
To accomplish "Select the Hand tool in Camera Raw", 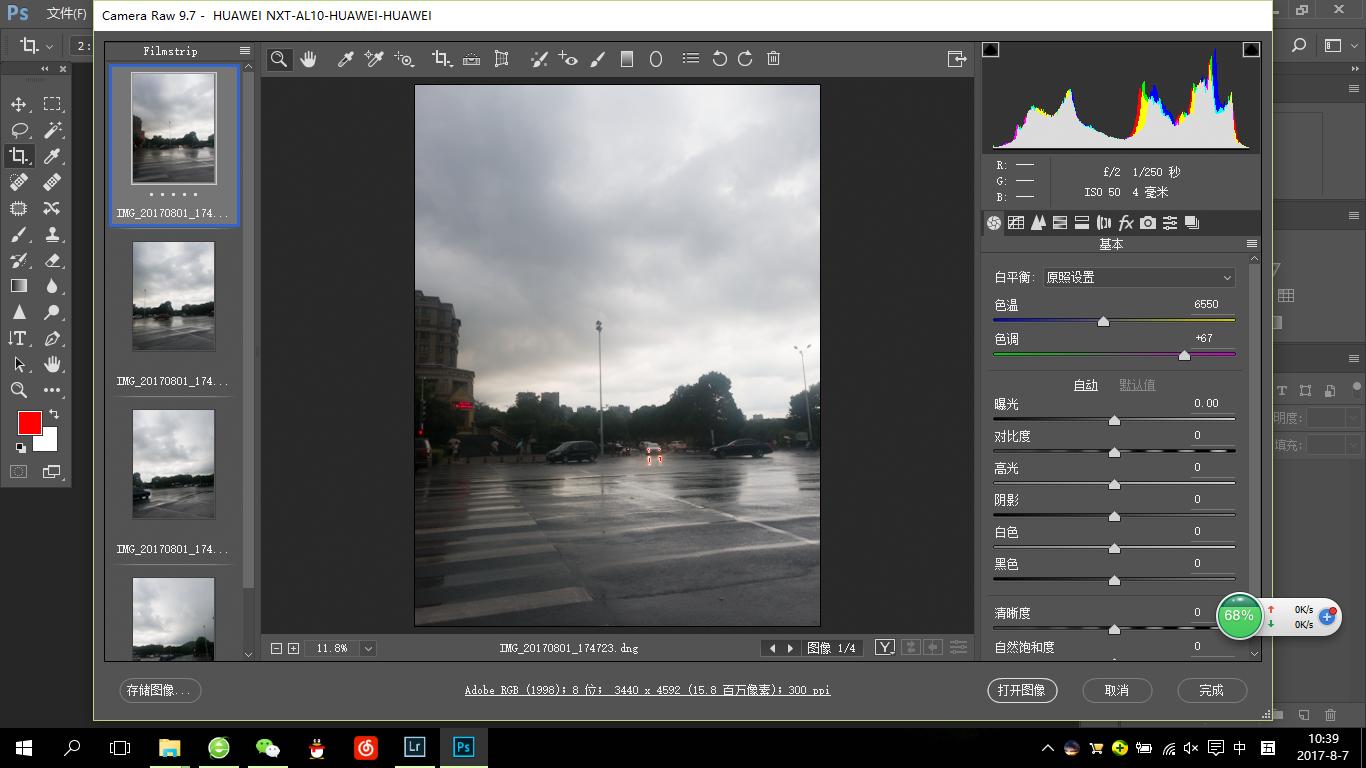I will pyautogui.click(x=308, y=59).
